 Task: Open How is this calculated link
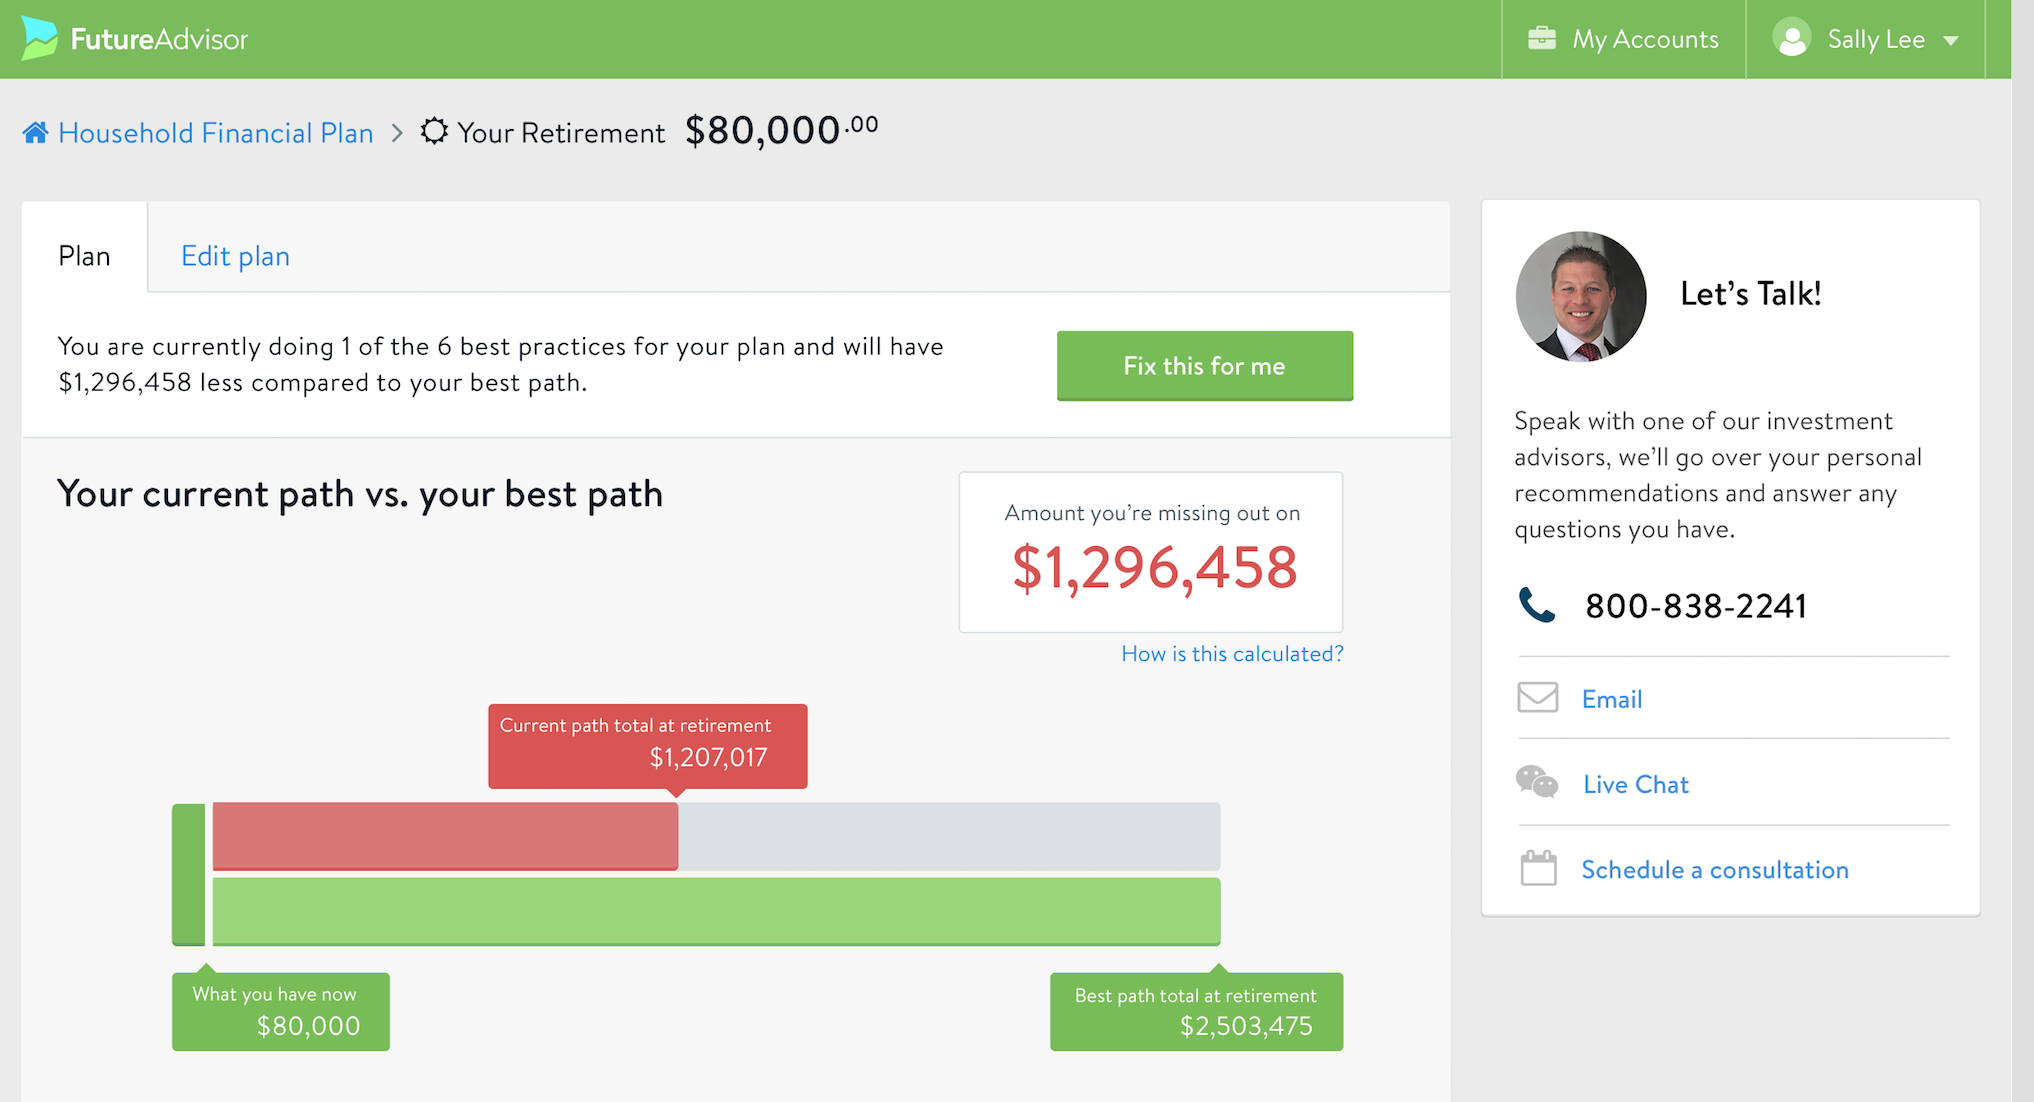[x=1231, y=653]
